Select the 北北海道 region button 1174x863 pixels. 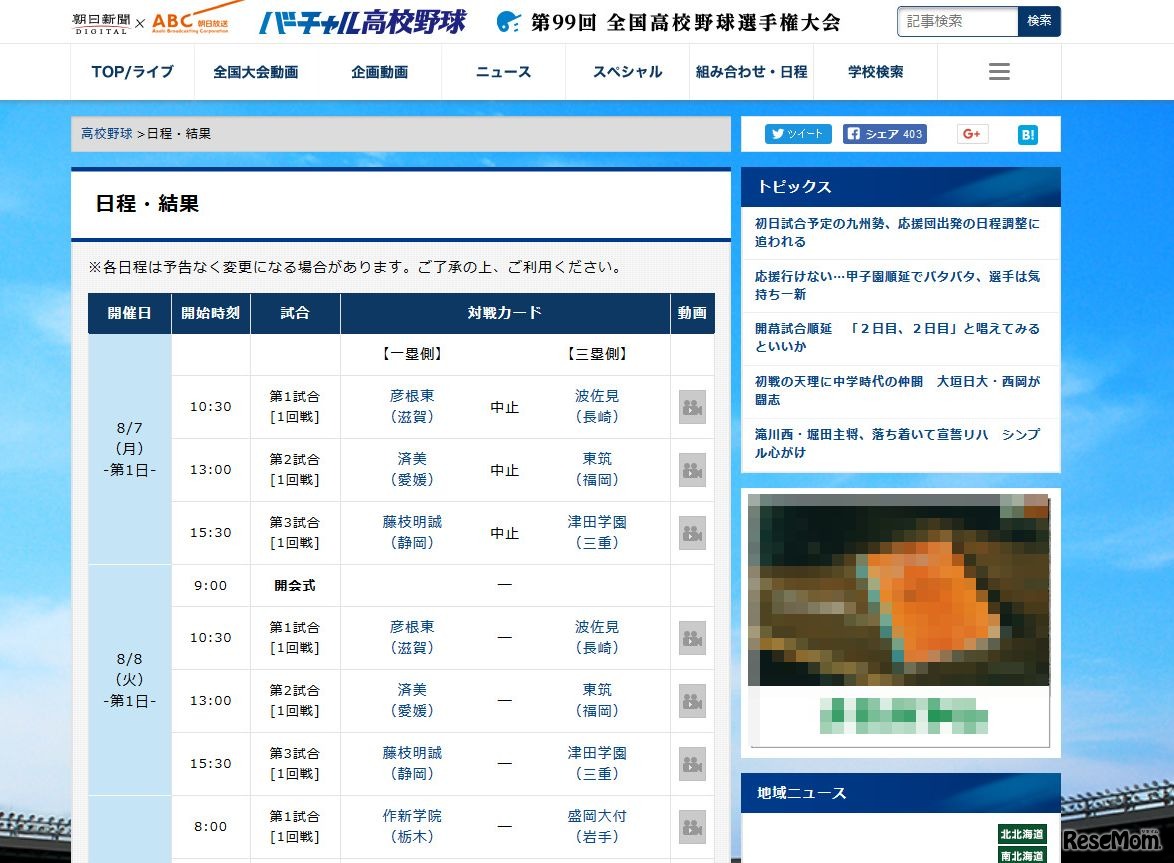[1022, 834]
